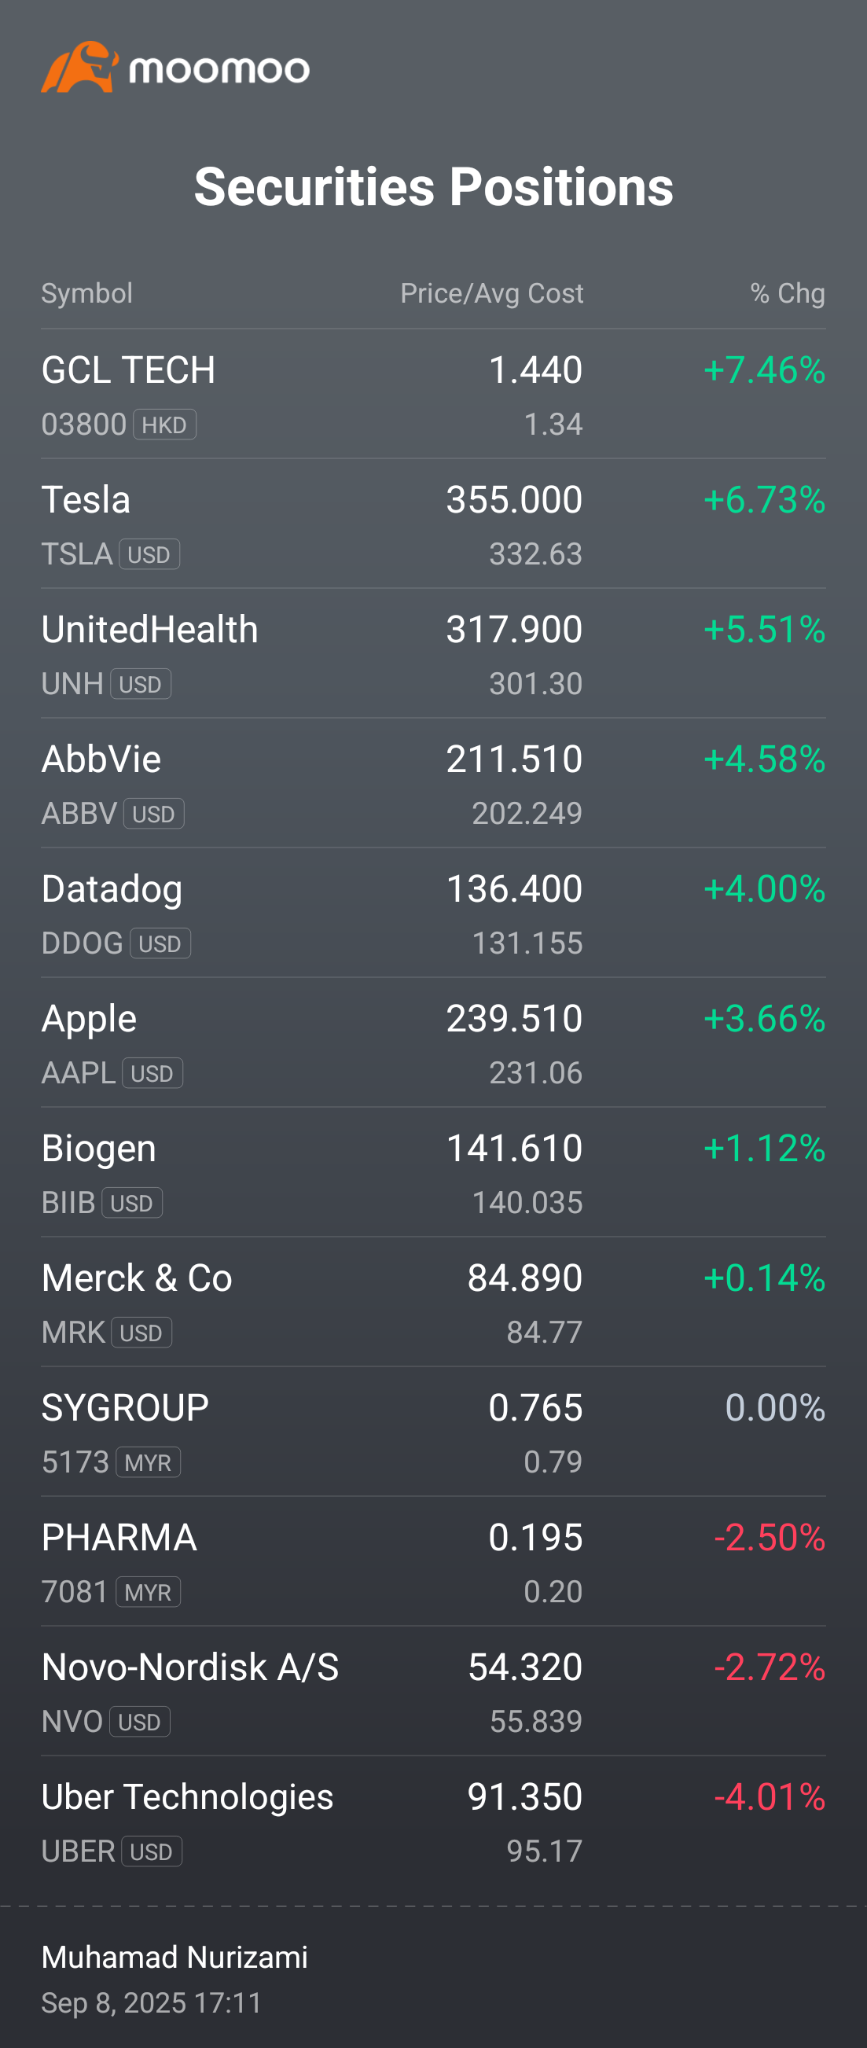
Task: Click Biogen's price 141.610
Action: tap(514, 1149)
